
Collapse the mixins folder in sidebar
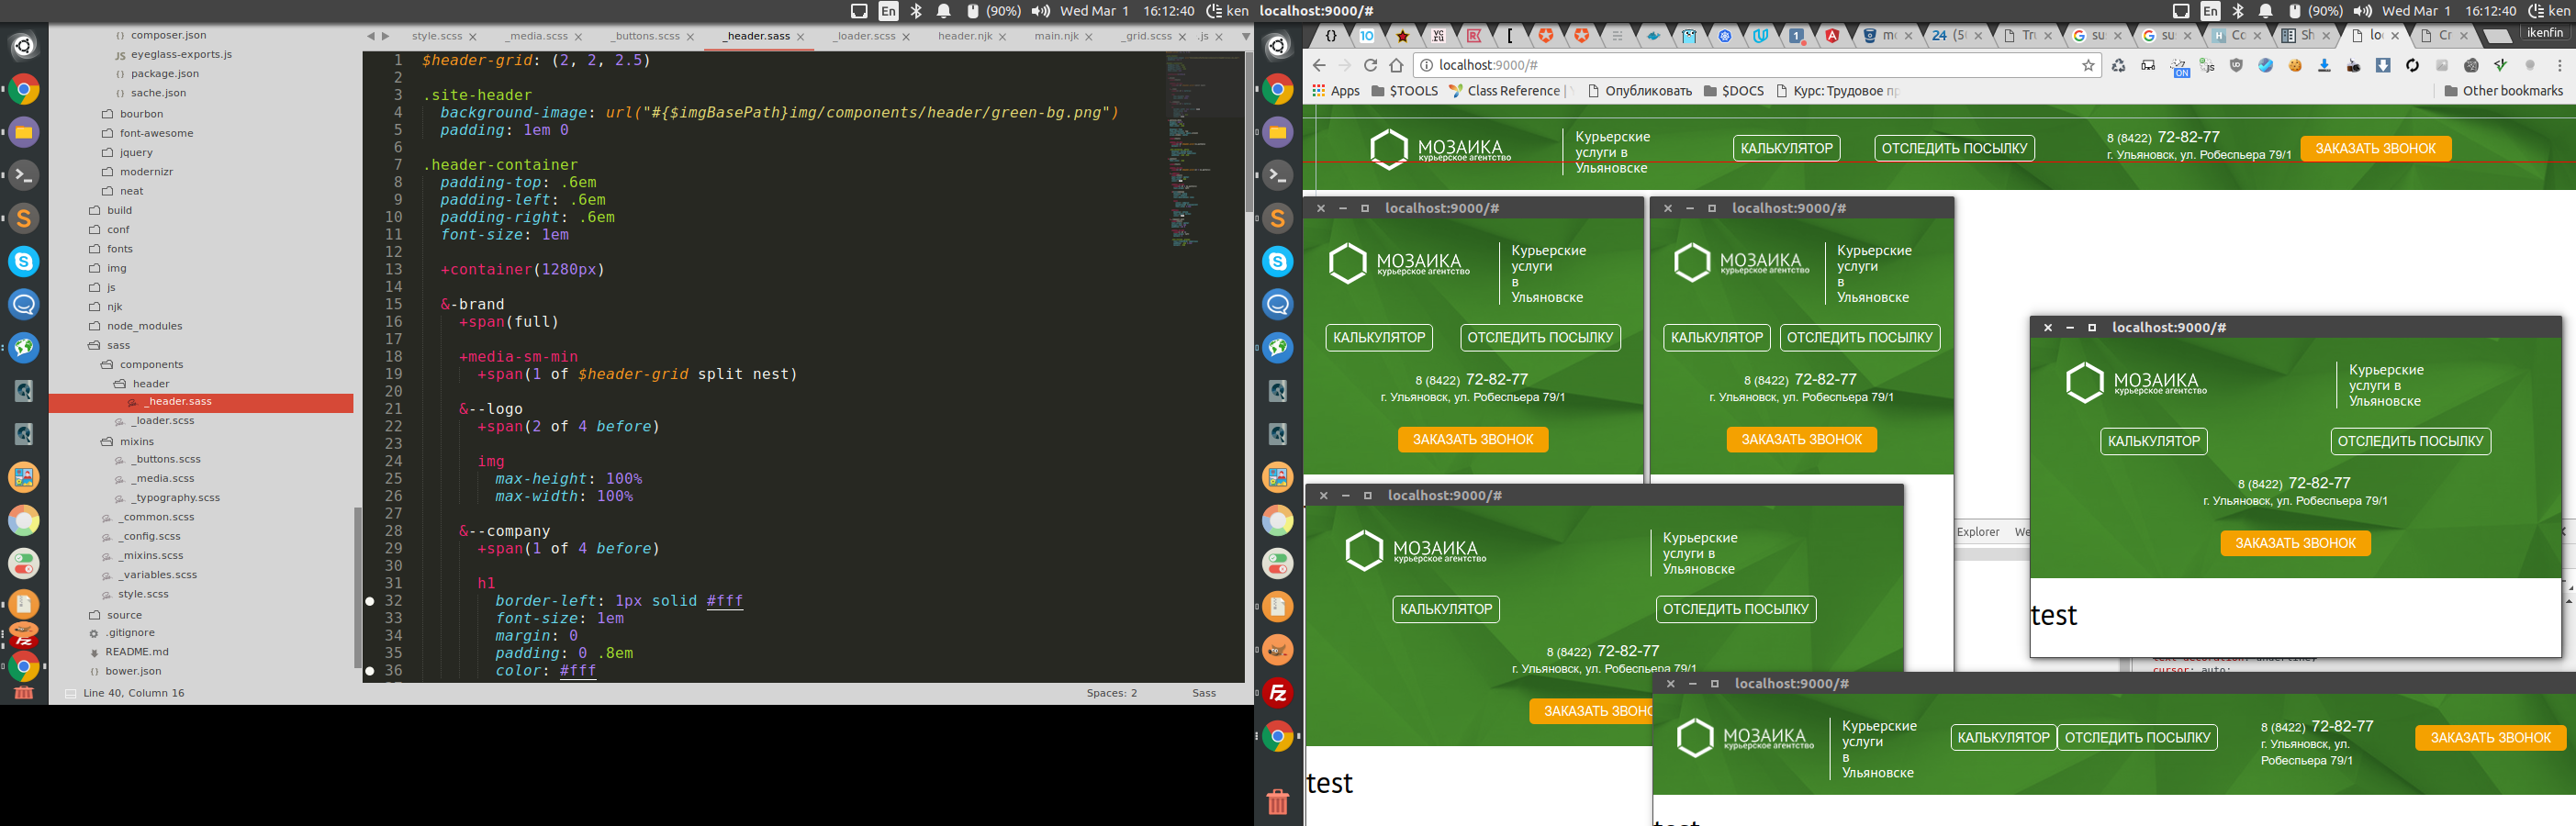pyautogui.click(x=108, y=441)
